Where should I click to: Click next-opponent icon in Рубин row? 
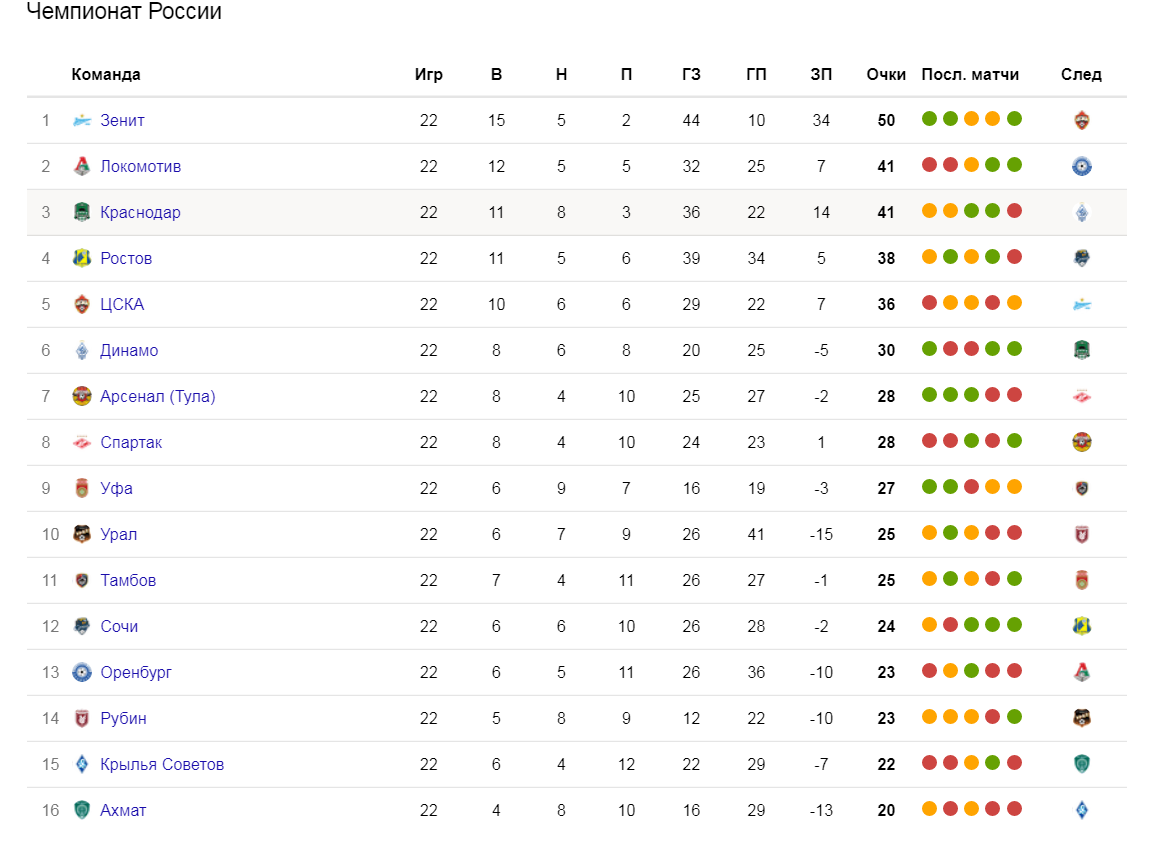click(x=1082, y=718)
